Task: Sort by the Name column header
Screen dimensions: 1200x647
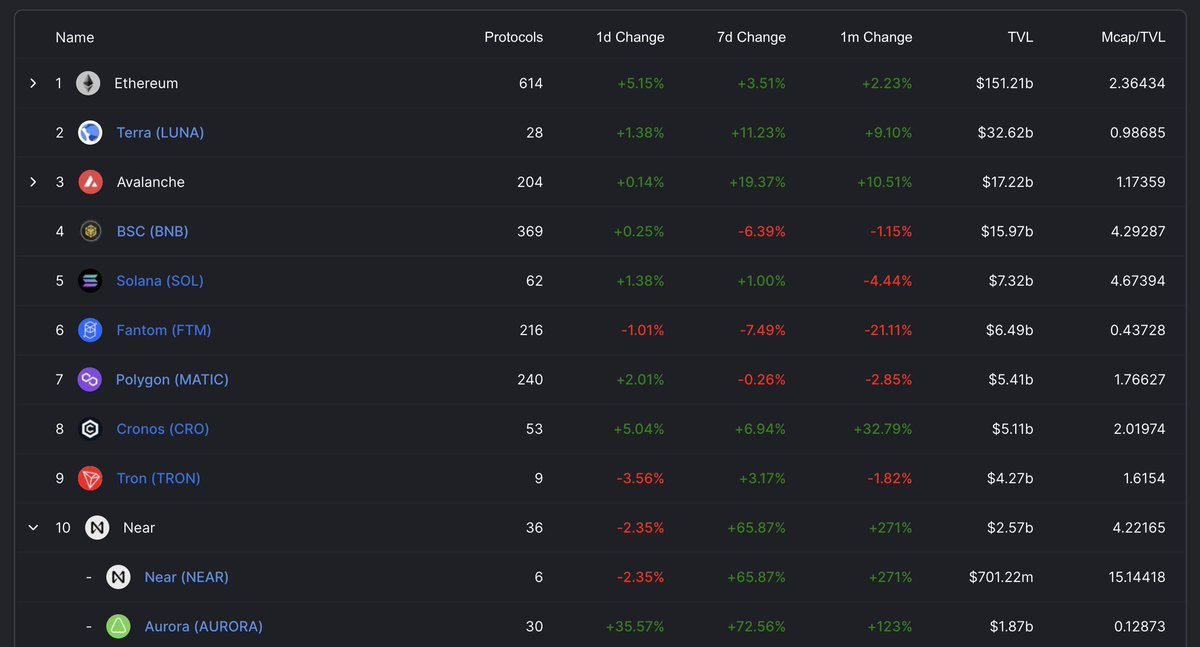Action: pos(75,37)
